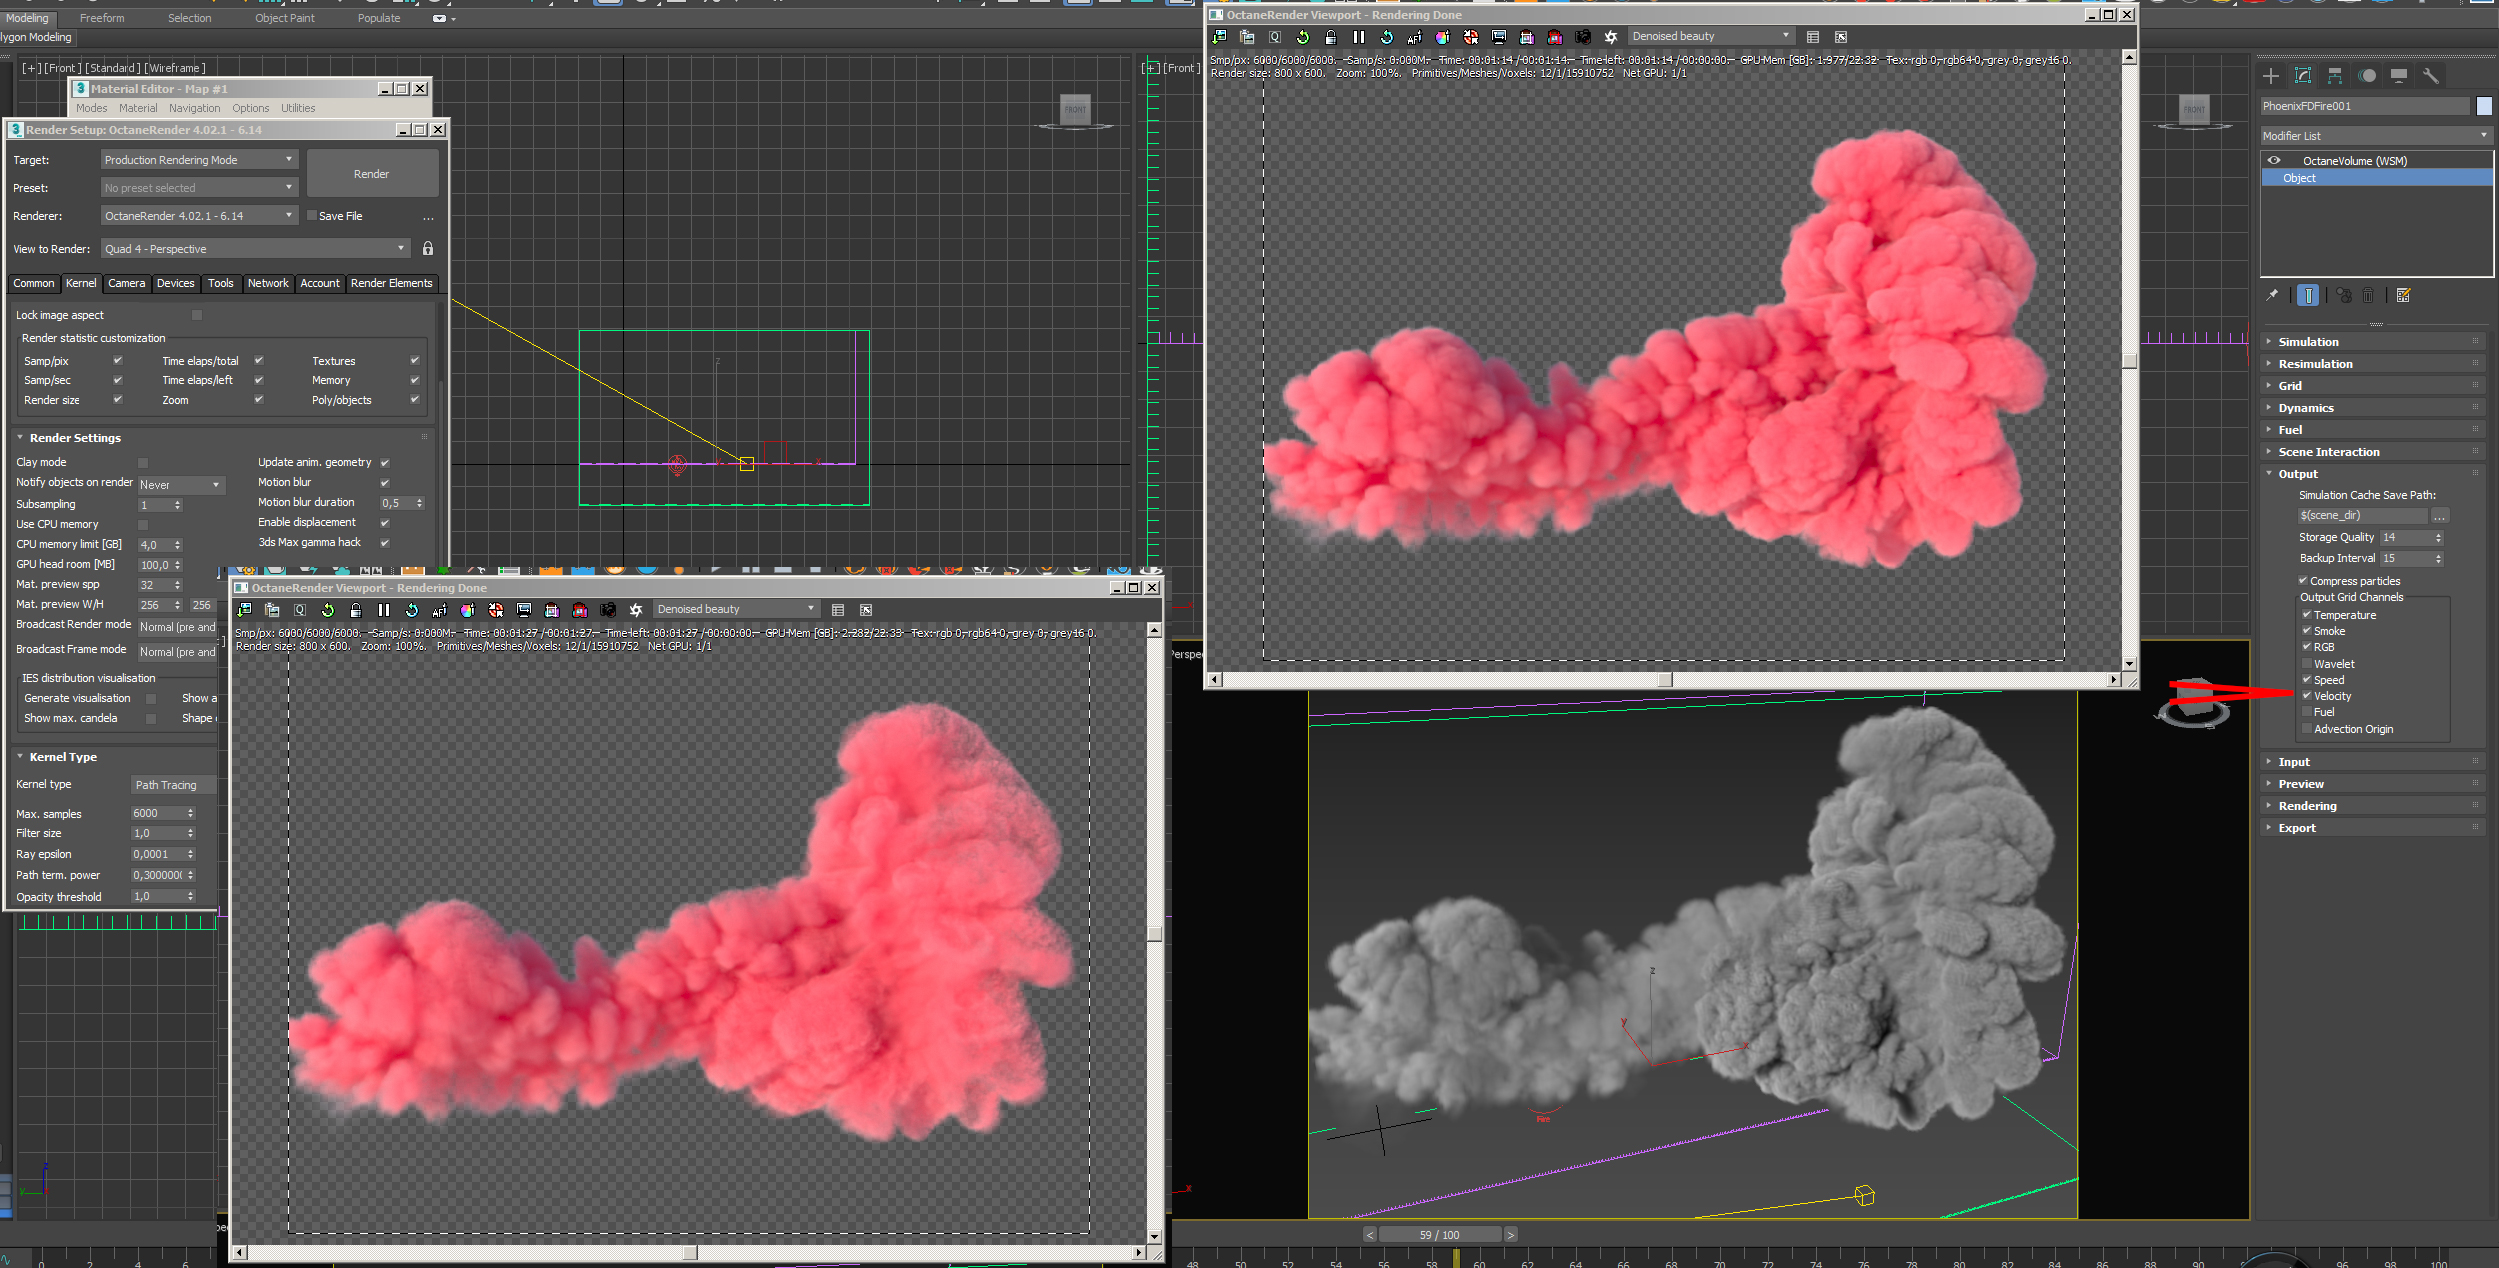The height and width of the screenshot is (1268, 2499).
Task: Open Denoised beauty dropdown in top viewport
Action: coord(1710,37)
